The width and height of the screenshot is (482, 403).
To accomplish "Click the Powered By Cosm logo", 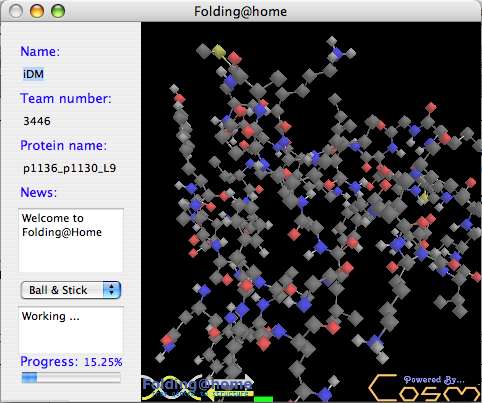I will (x=425, y=388).
